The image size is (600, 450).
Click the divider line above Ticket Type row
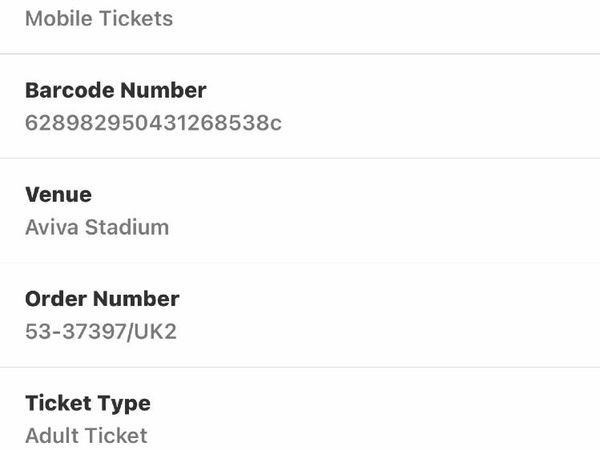coord(300,367)
